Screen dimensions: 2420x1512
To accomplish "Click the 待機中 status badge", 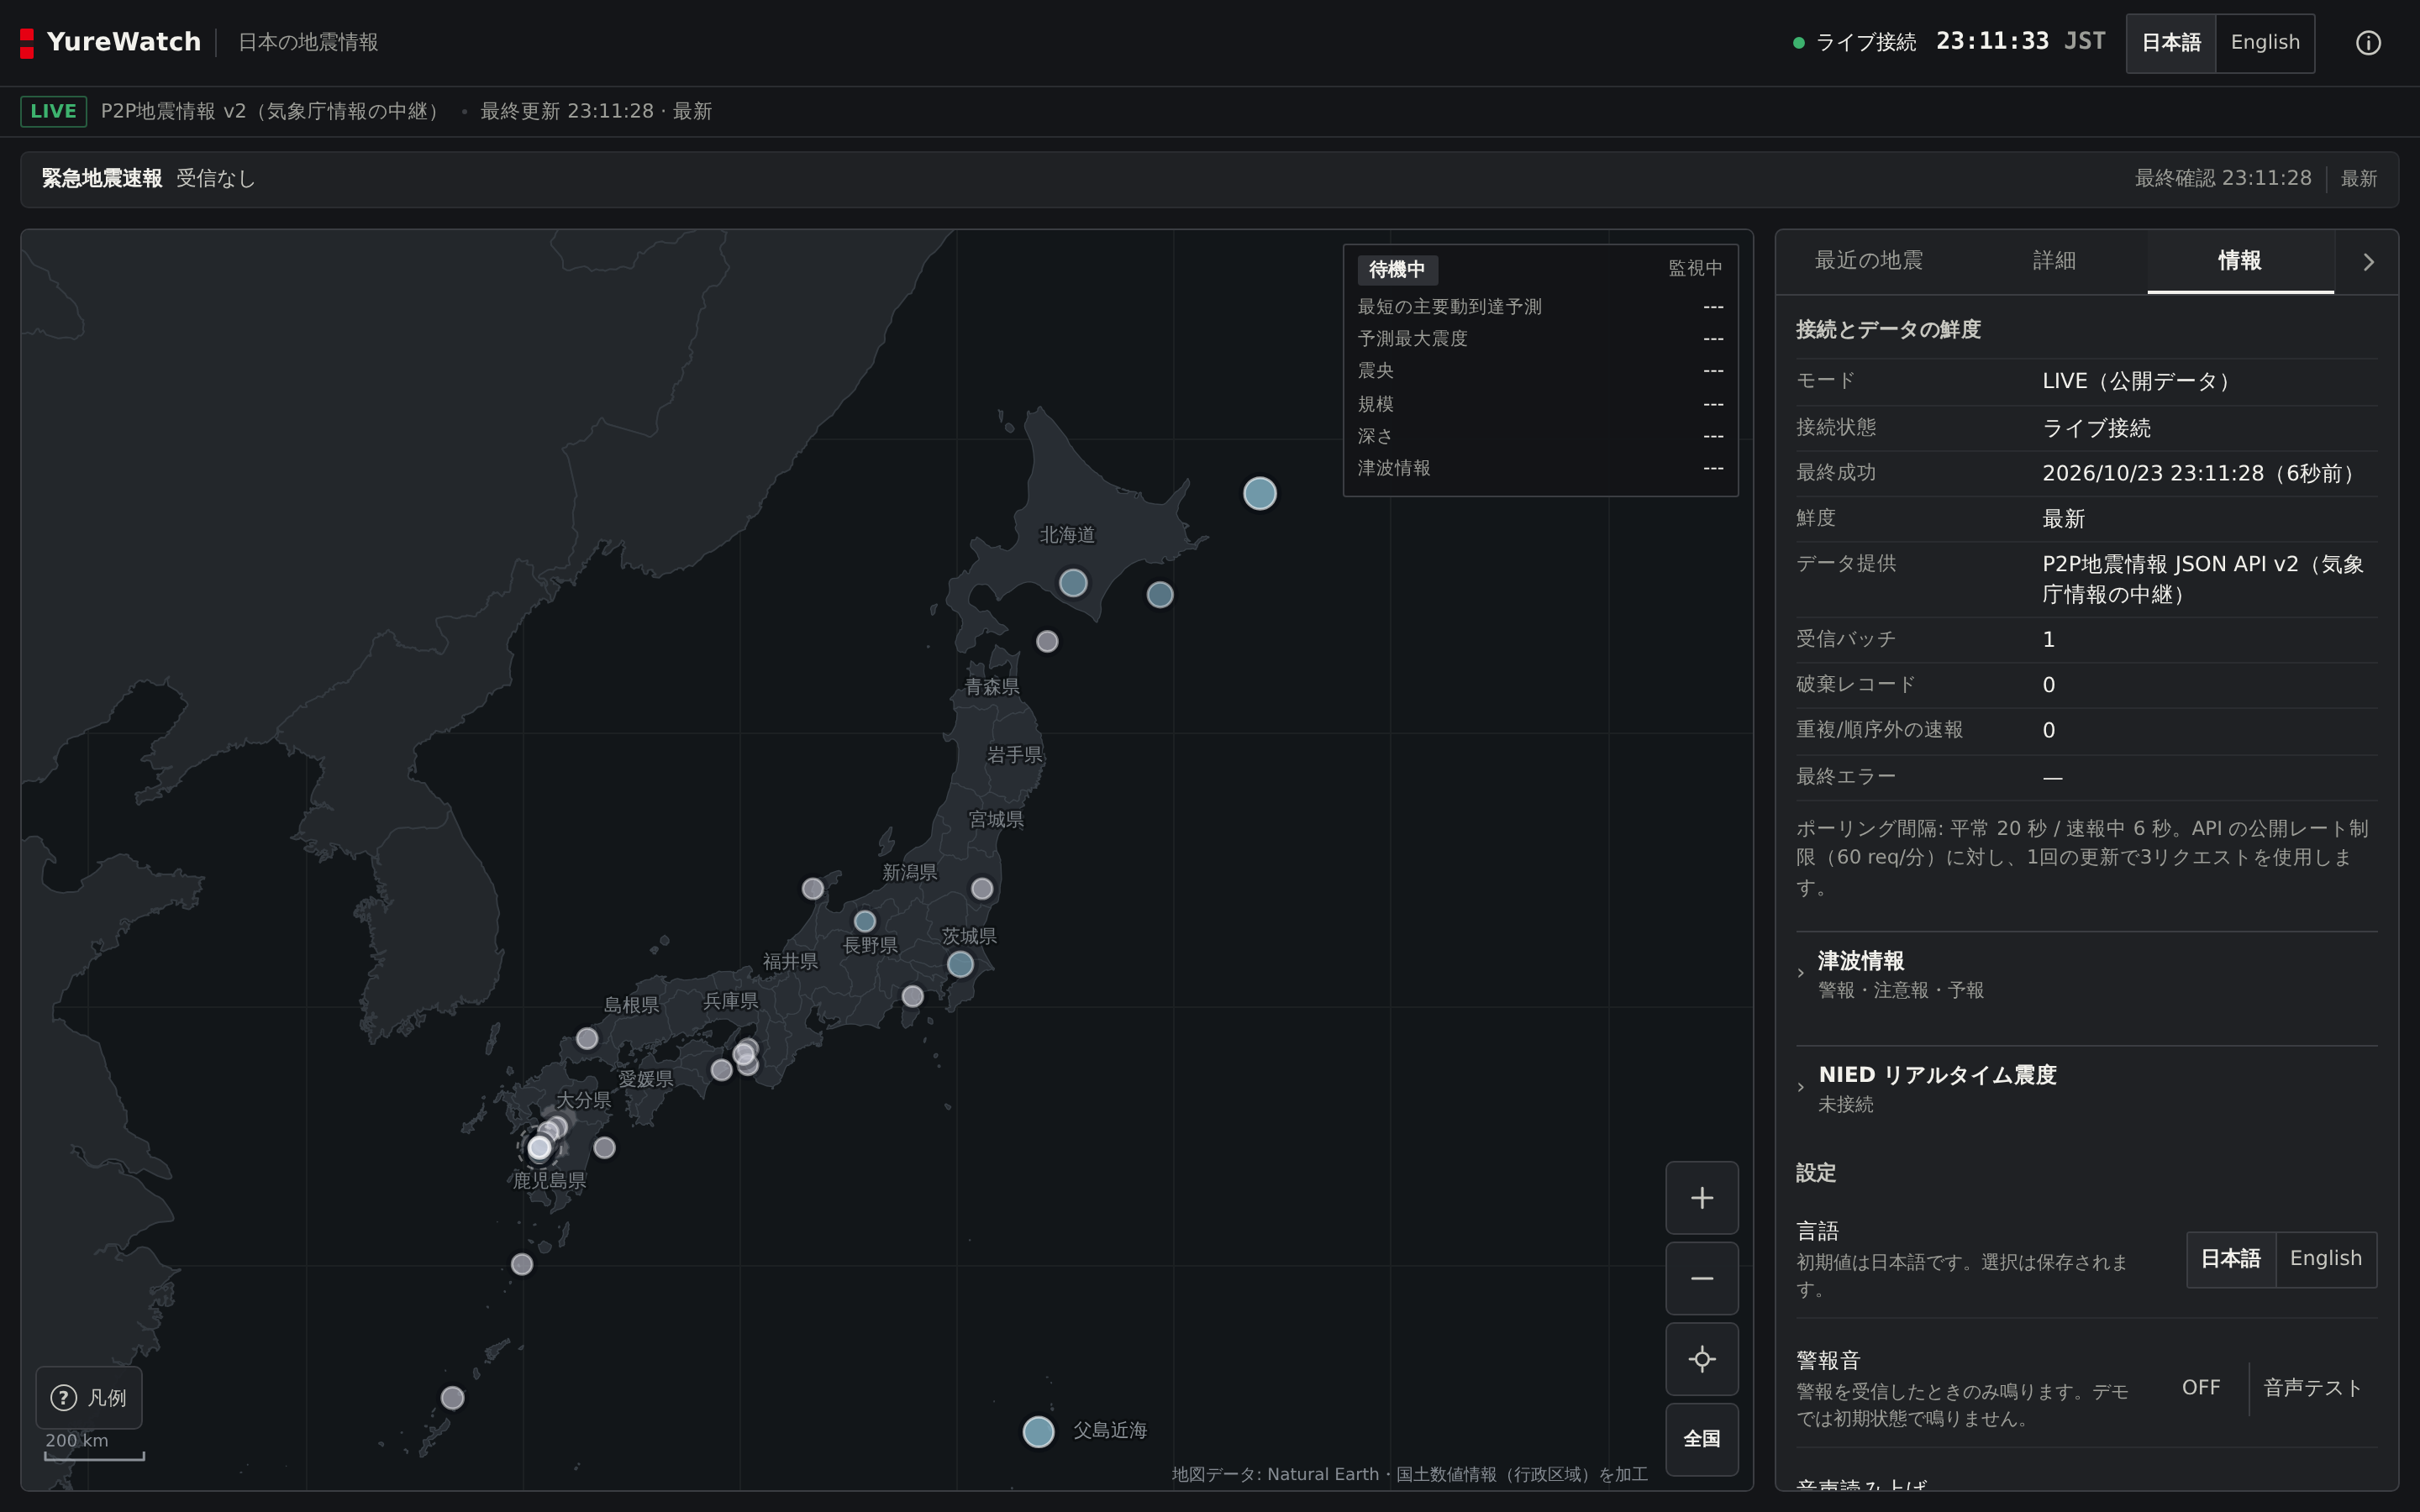I will point(1397,270).
